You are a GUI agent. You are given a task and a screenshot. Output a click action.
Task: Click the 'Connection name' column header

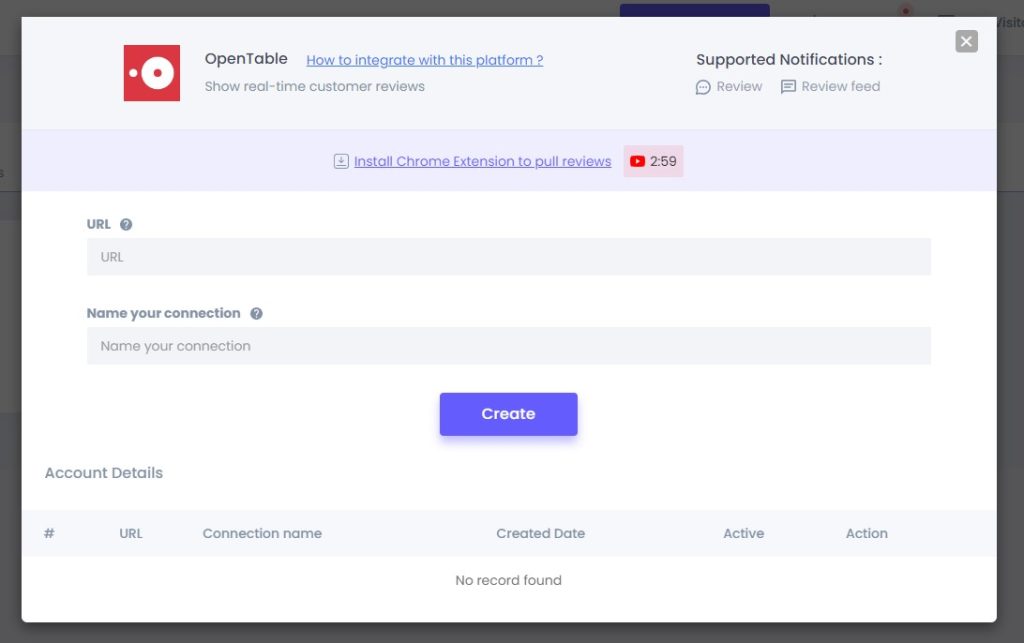(262, 533)
